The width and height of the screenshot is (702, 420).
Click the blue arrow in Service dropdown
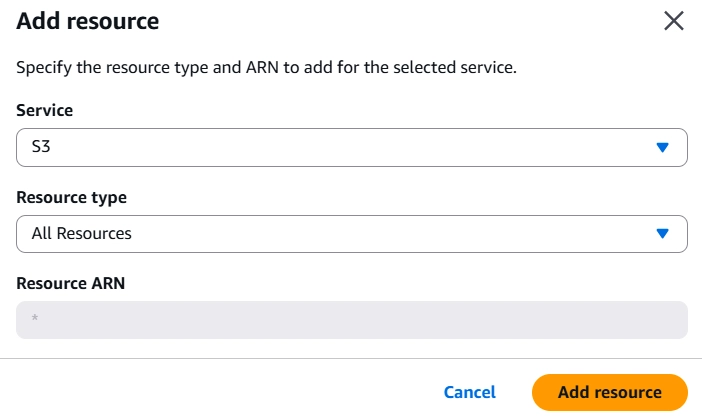click(x=661, y=147)
